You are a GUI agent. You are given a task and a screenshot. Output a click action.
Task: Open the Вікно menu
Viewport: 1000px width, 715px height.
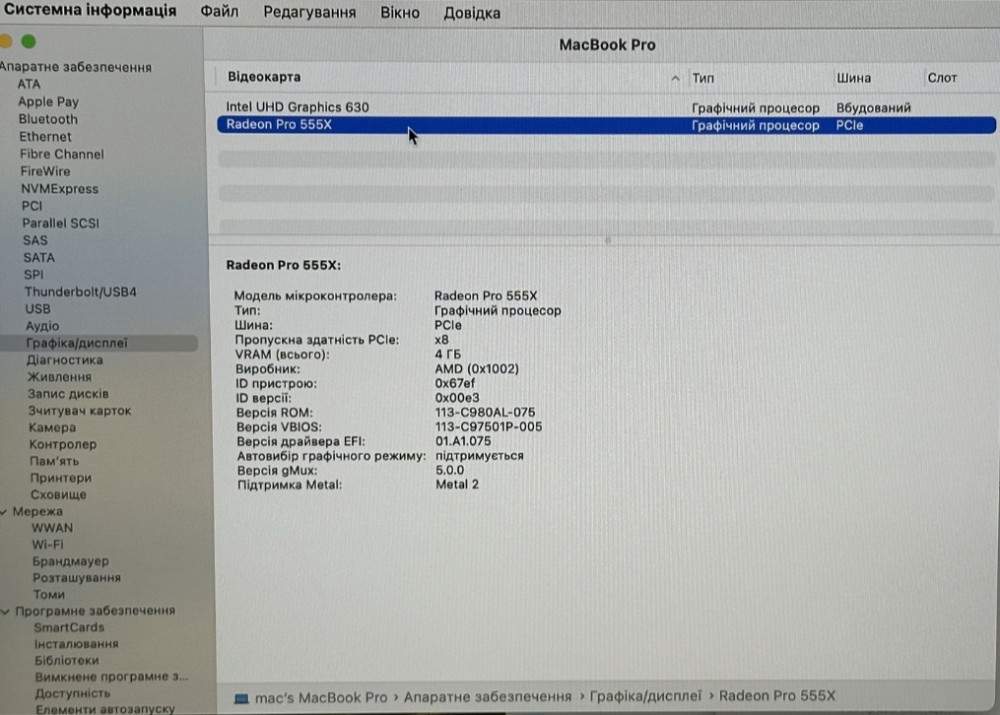coord(400,12)
